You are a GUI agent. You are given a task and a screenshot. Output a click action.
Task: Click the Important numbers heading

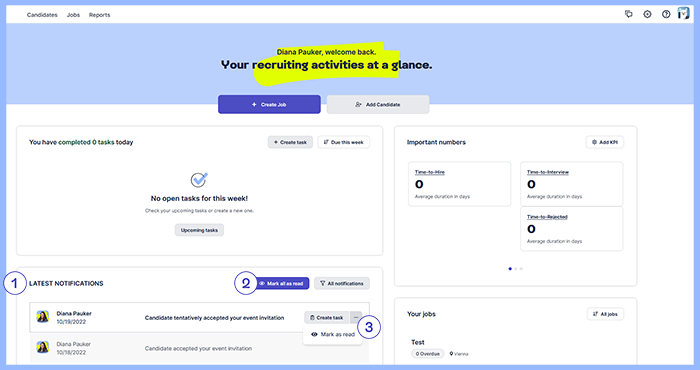[436, 142]
